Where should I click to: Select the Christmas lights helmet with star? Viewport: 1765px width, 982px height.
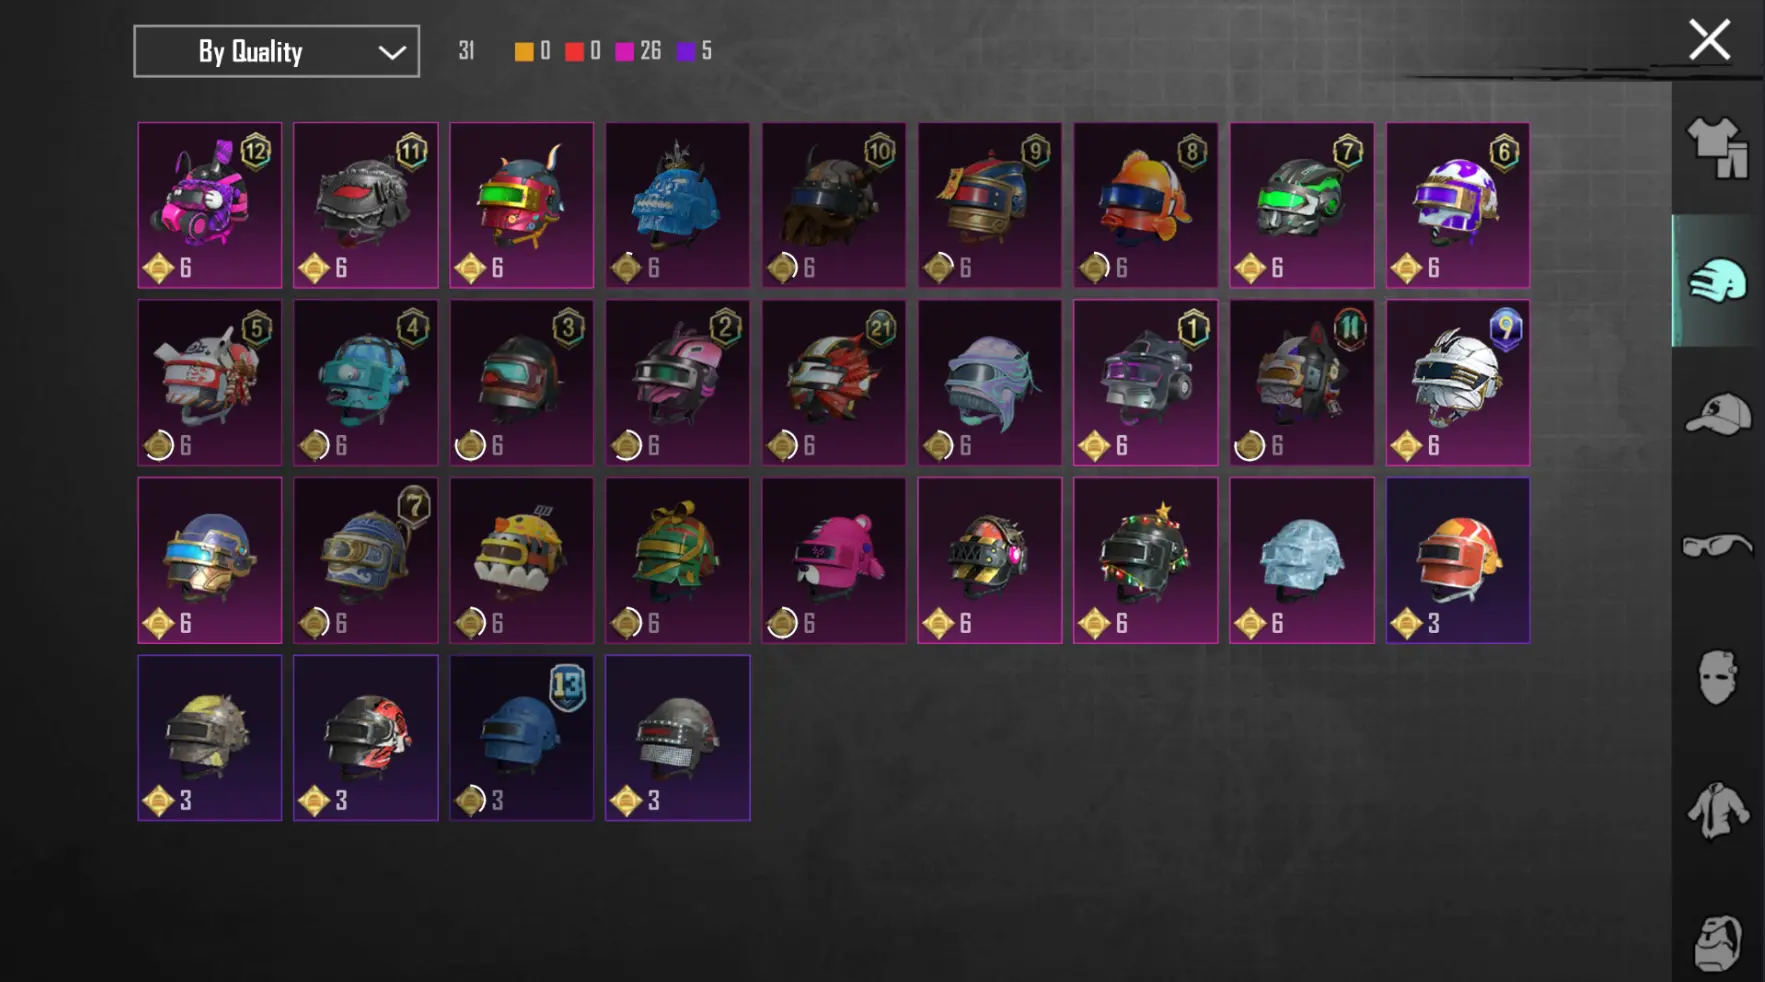click(x=1145, y=560)
